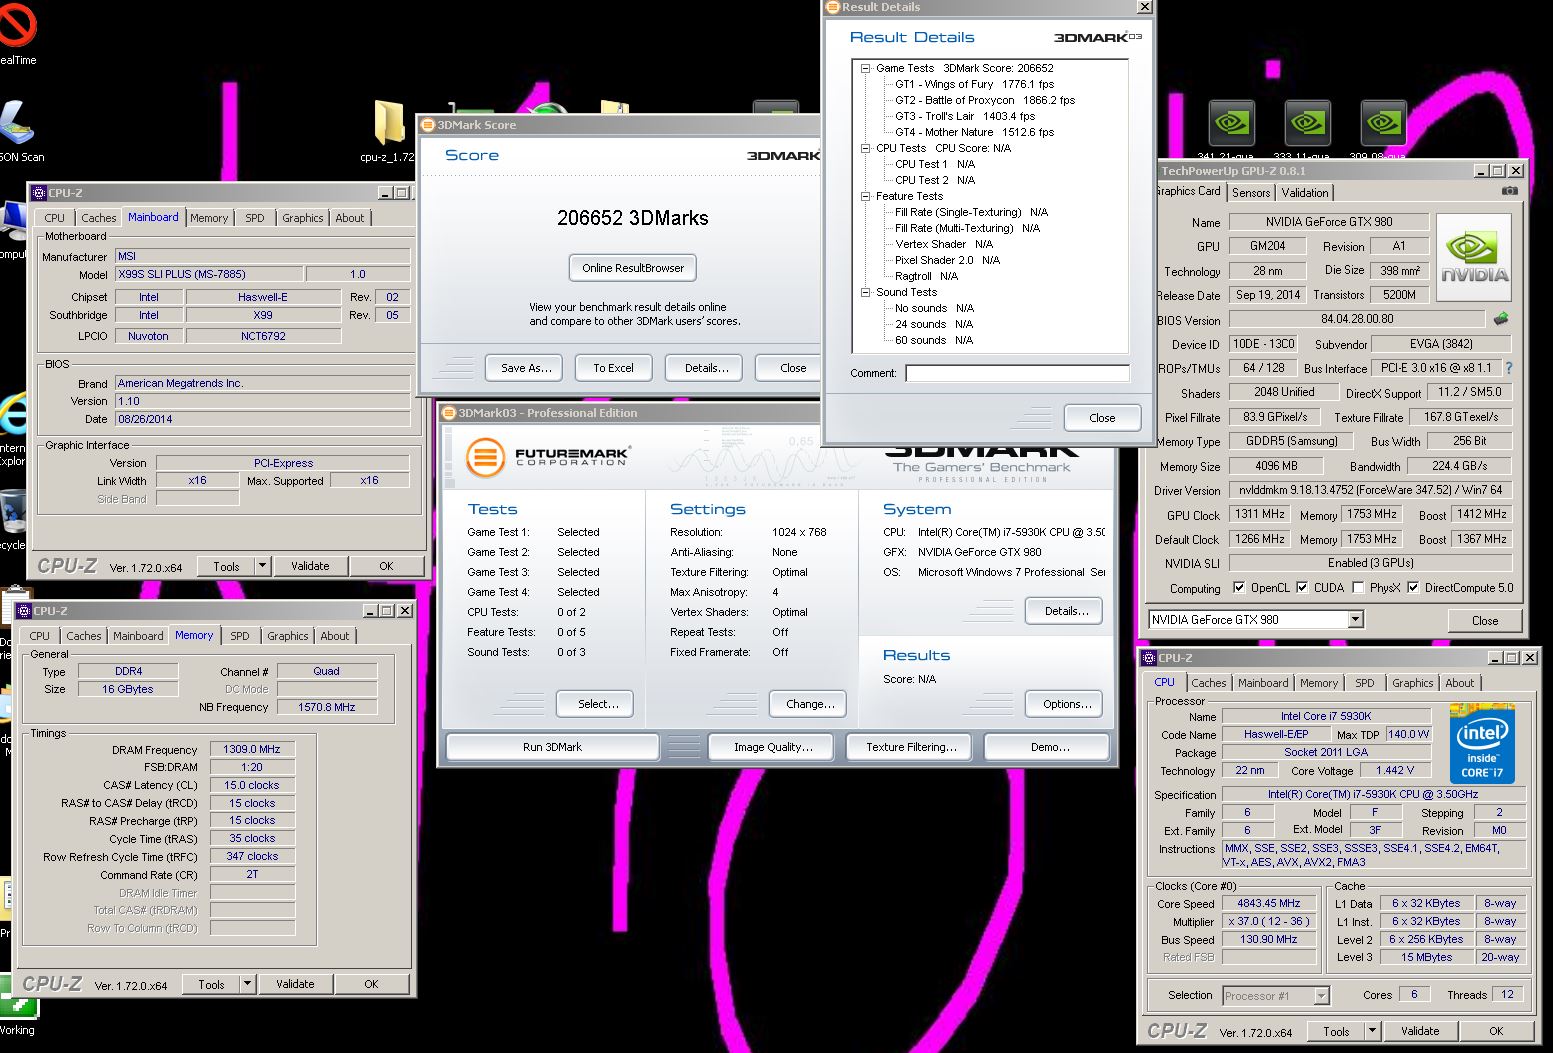Start benchmark with Run 3DMark button
Viewport: 1553px width, 1053px height.
552,747
